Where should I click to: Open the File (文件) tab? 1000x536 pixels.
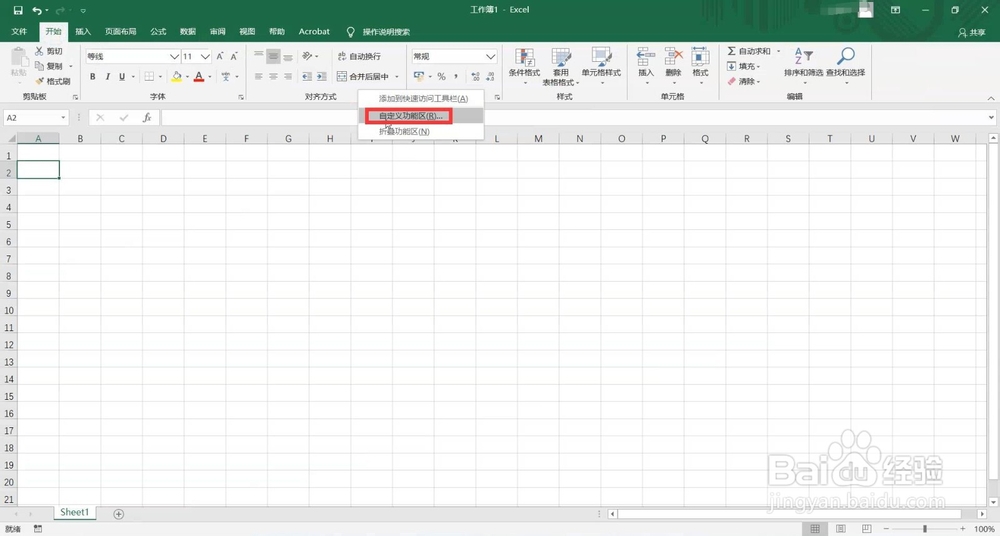click(19, 31)
